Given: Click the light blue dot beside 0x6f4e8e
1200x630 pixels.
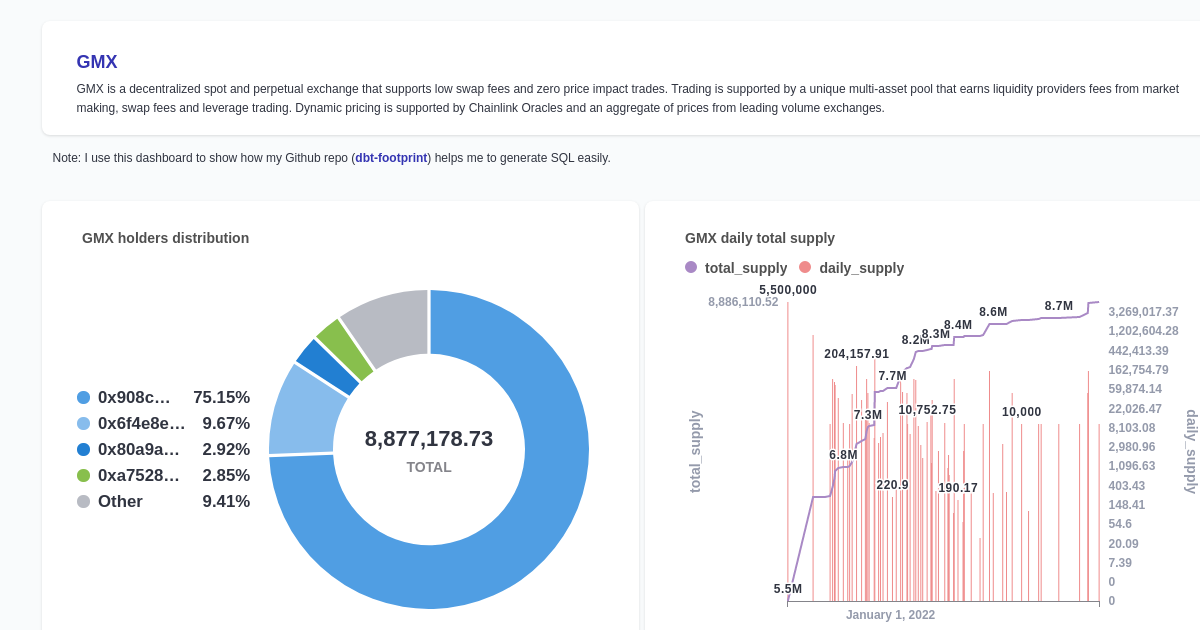Looking at the screenshot, I should coord(82,423).
